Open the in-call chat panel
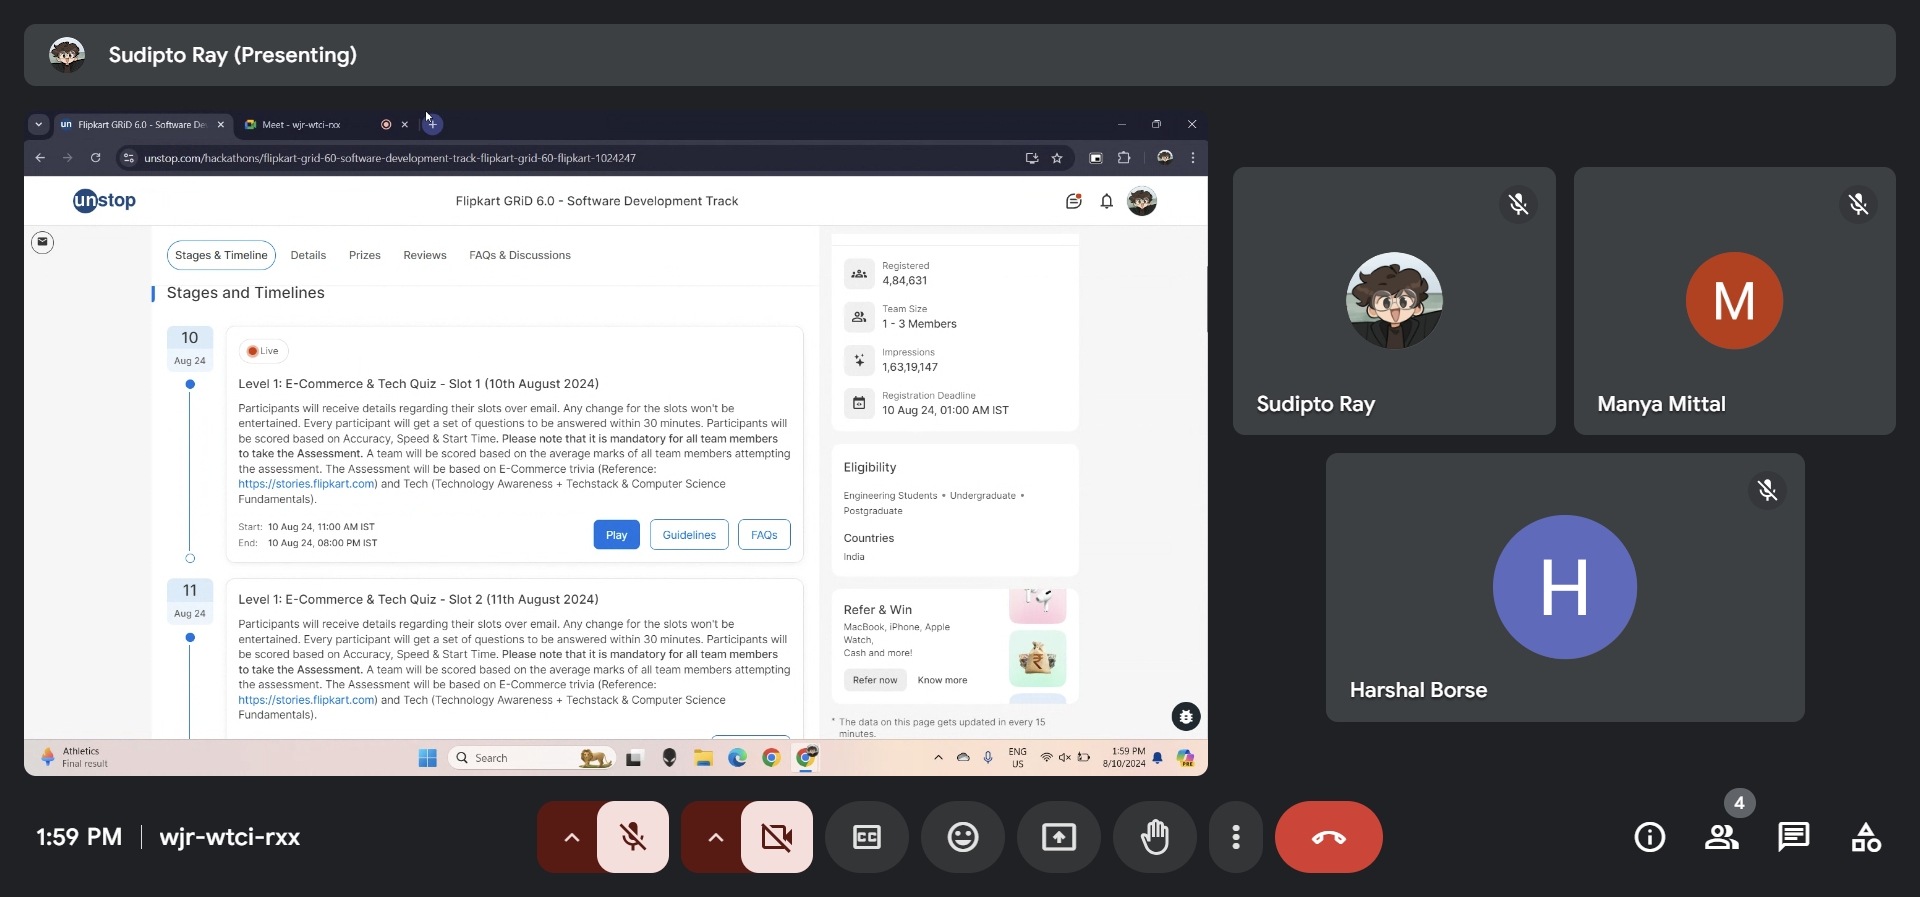1920x897 pixels. pos(1794,837)
